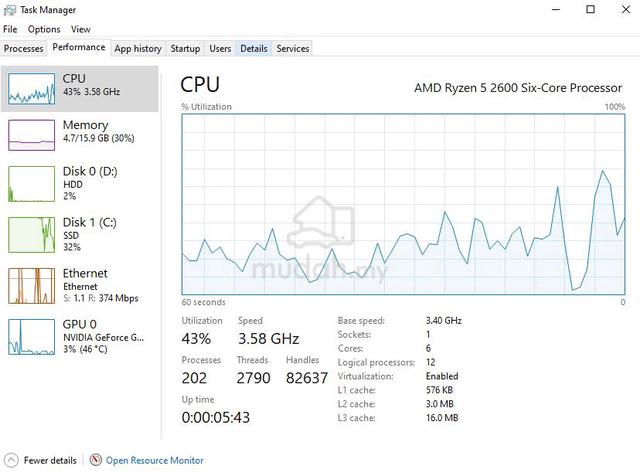Open the Options menu
The width and height of the screenshot is (640, 476).
[x=44, y=29]
